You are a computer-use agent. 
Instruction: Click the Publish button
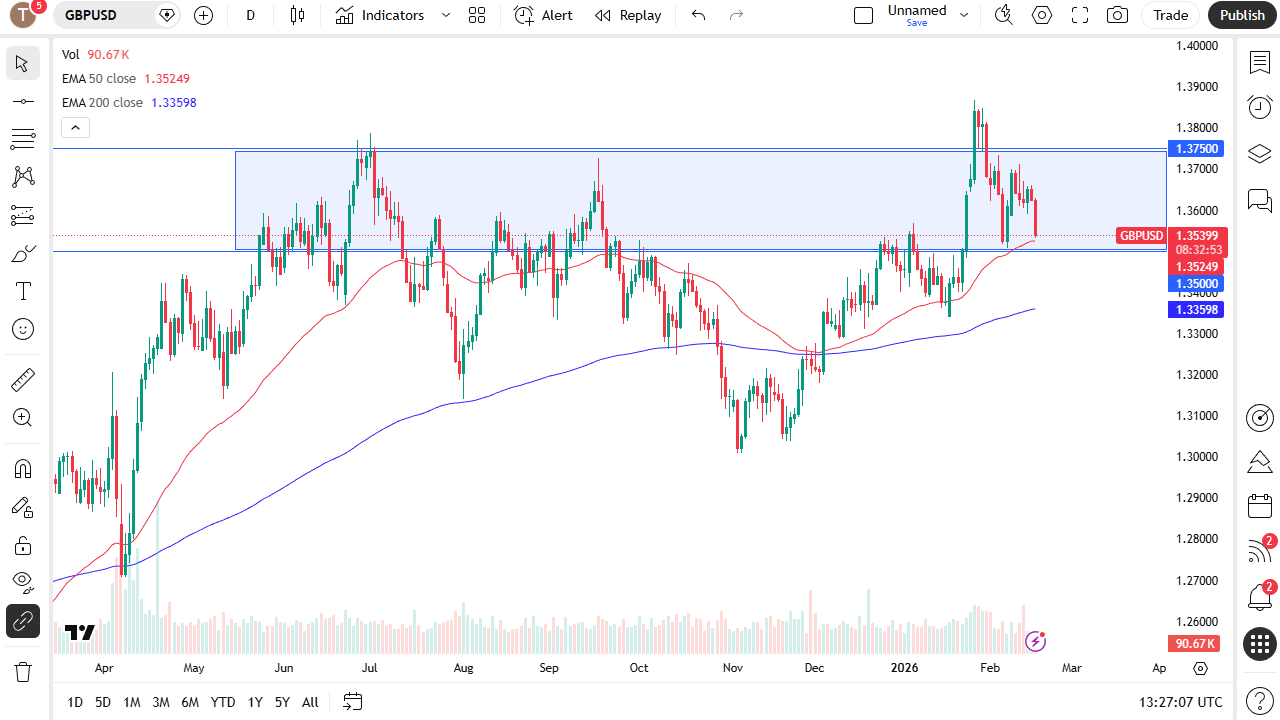pos(1243,15)
